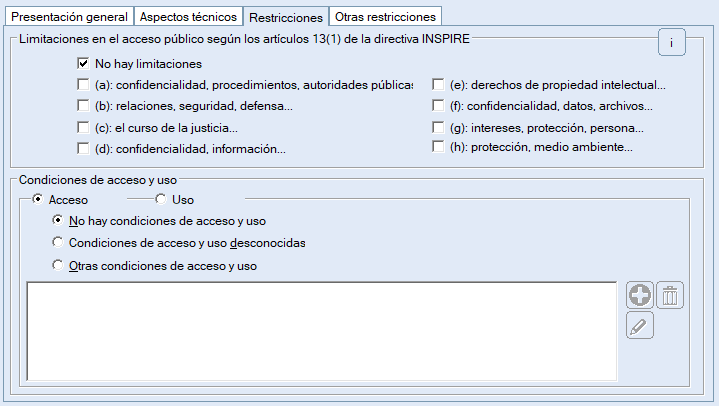Enable (h) protección, medio ambiente
Image resolution: width=719 pixels, height=406 pixels.
438,148
